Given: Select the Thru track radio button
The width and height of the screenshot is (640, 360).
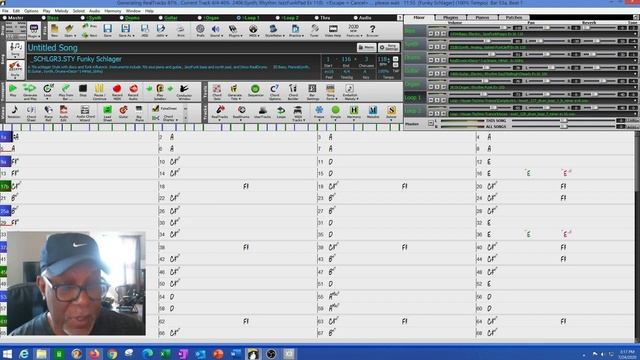Looking at the screenshot, I should [x=317, y=18].
